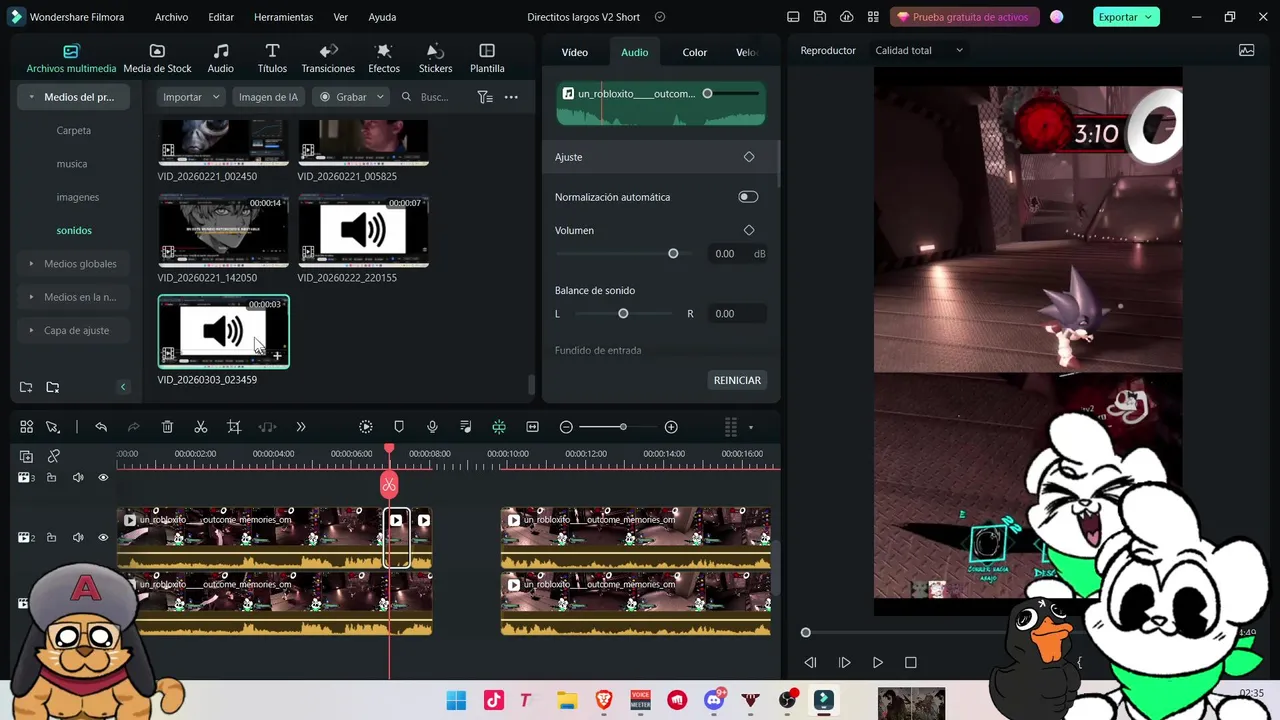The image size is (1280, 720).
Task: Open the Media de Stock tab
Action: [x=157, y=59]
